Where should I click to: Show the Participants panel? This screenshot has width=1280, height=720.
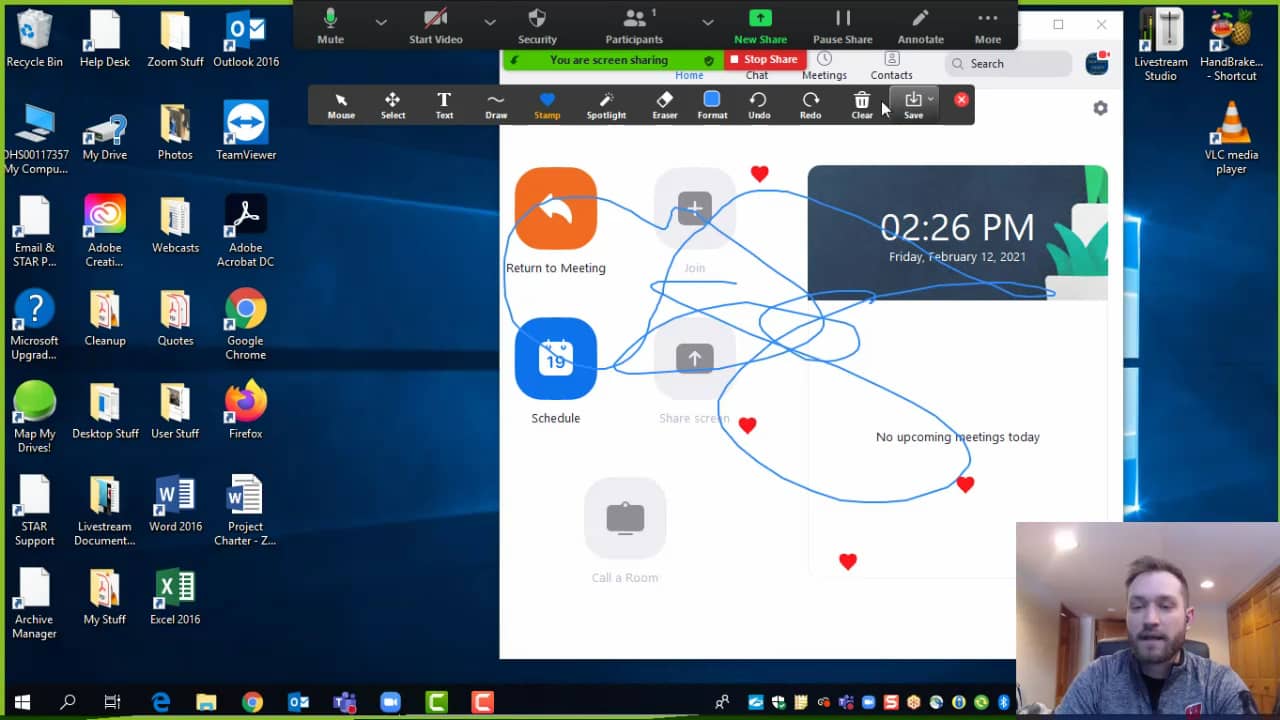634,26
